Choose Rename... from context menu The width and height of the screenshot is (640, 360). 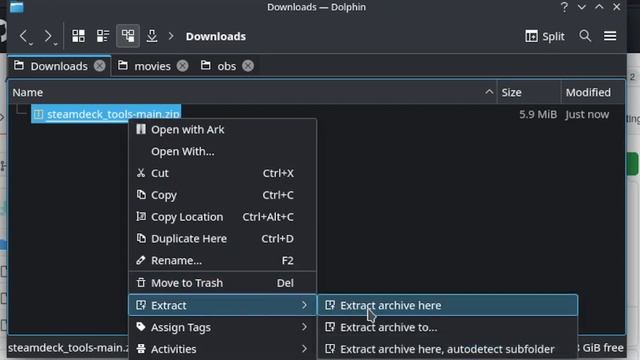(222, 260)
